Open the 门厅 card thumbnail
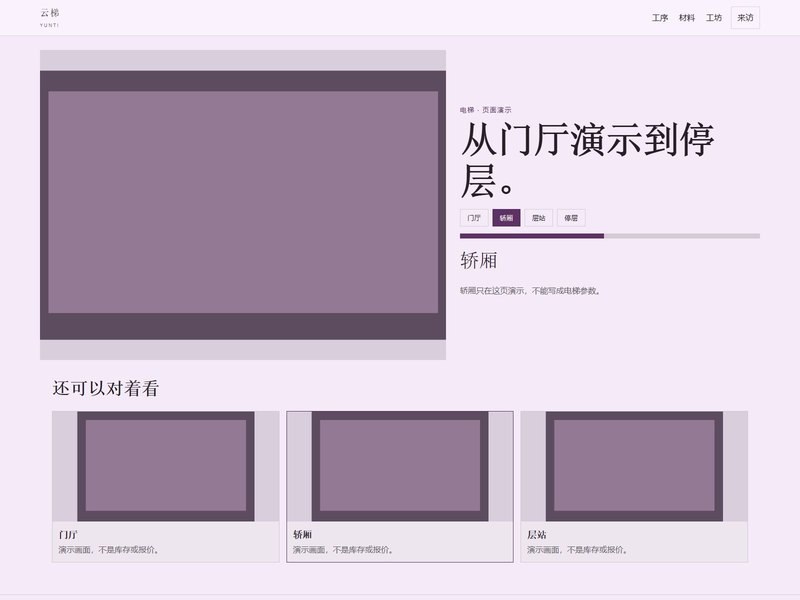Image resolution: width=800 pixels, height=600 pixels. [166, 466]
